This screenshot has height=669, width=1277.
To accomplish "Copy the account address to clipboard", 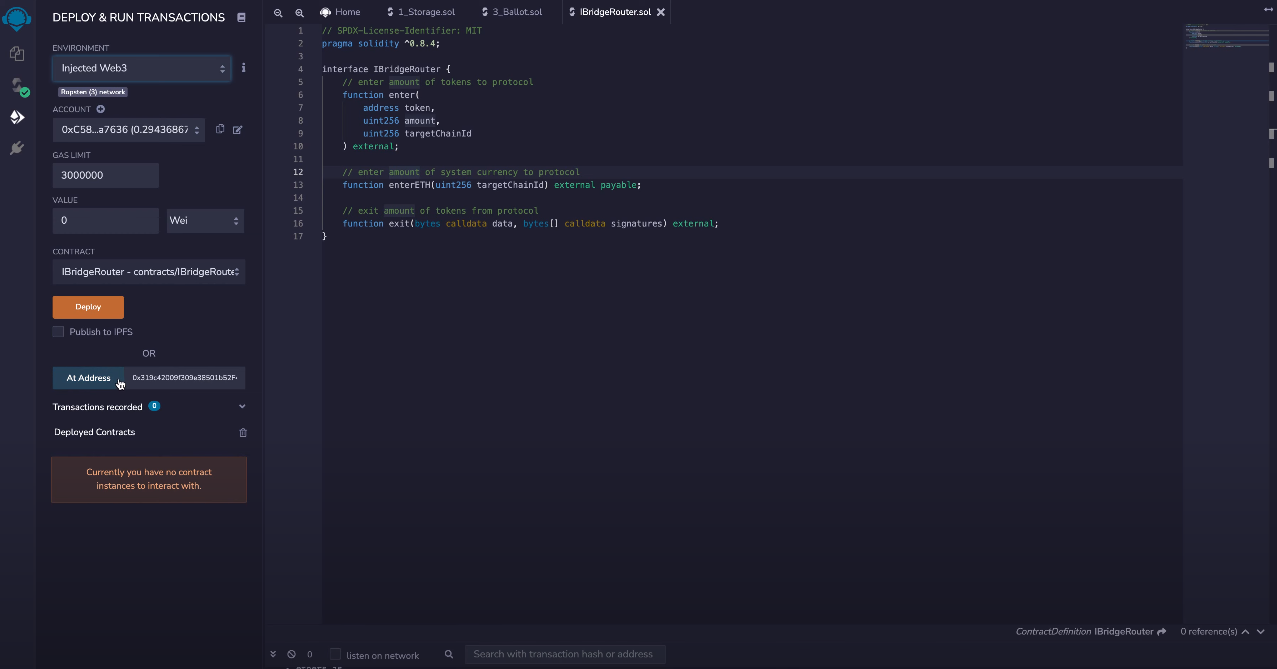I will pyautogui.click(x=220, y=129).
